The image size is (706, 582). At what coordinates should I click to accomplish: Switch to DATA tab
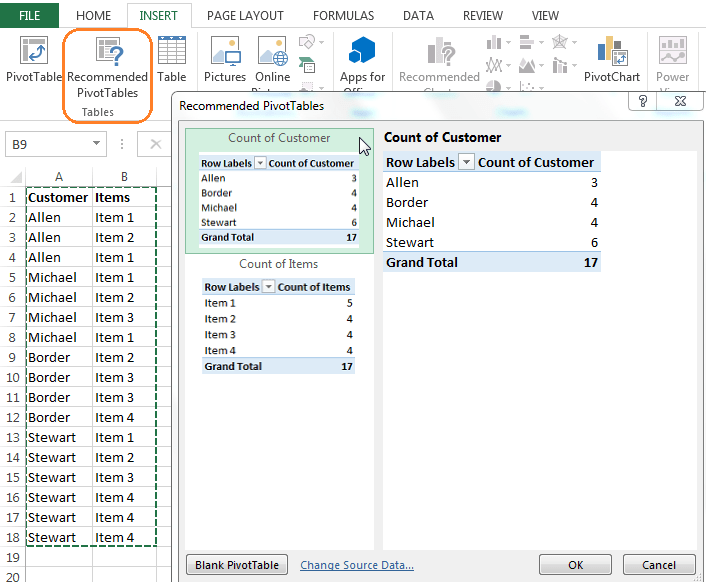pos(418,16)
